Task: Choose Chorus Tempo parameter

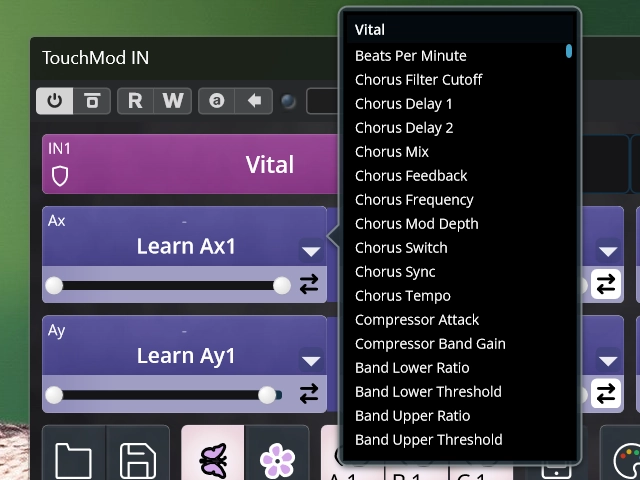Action: pos(460,296)
